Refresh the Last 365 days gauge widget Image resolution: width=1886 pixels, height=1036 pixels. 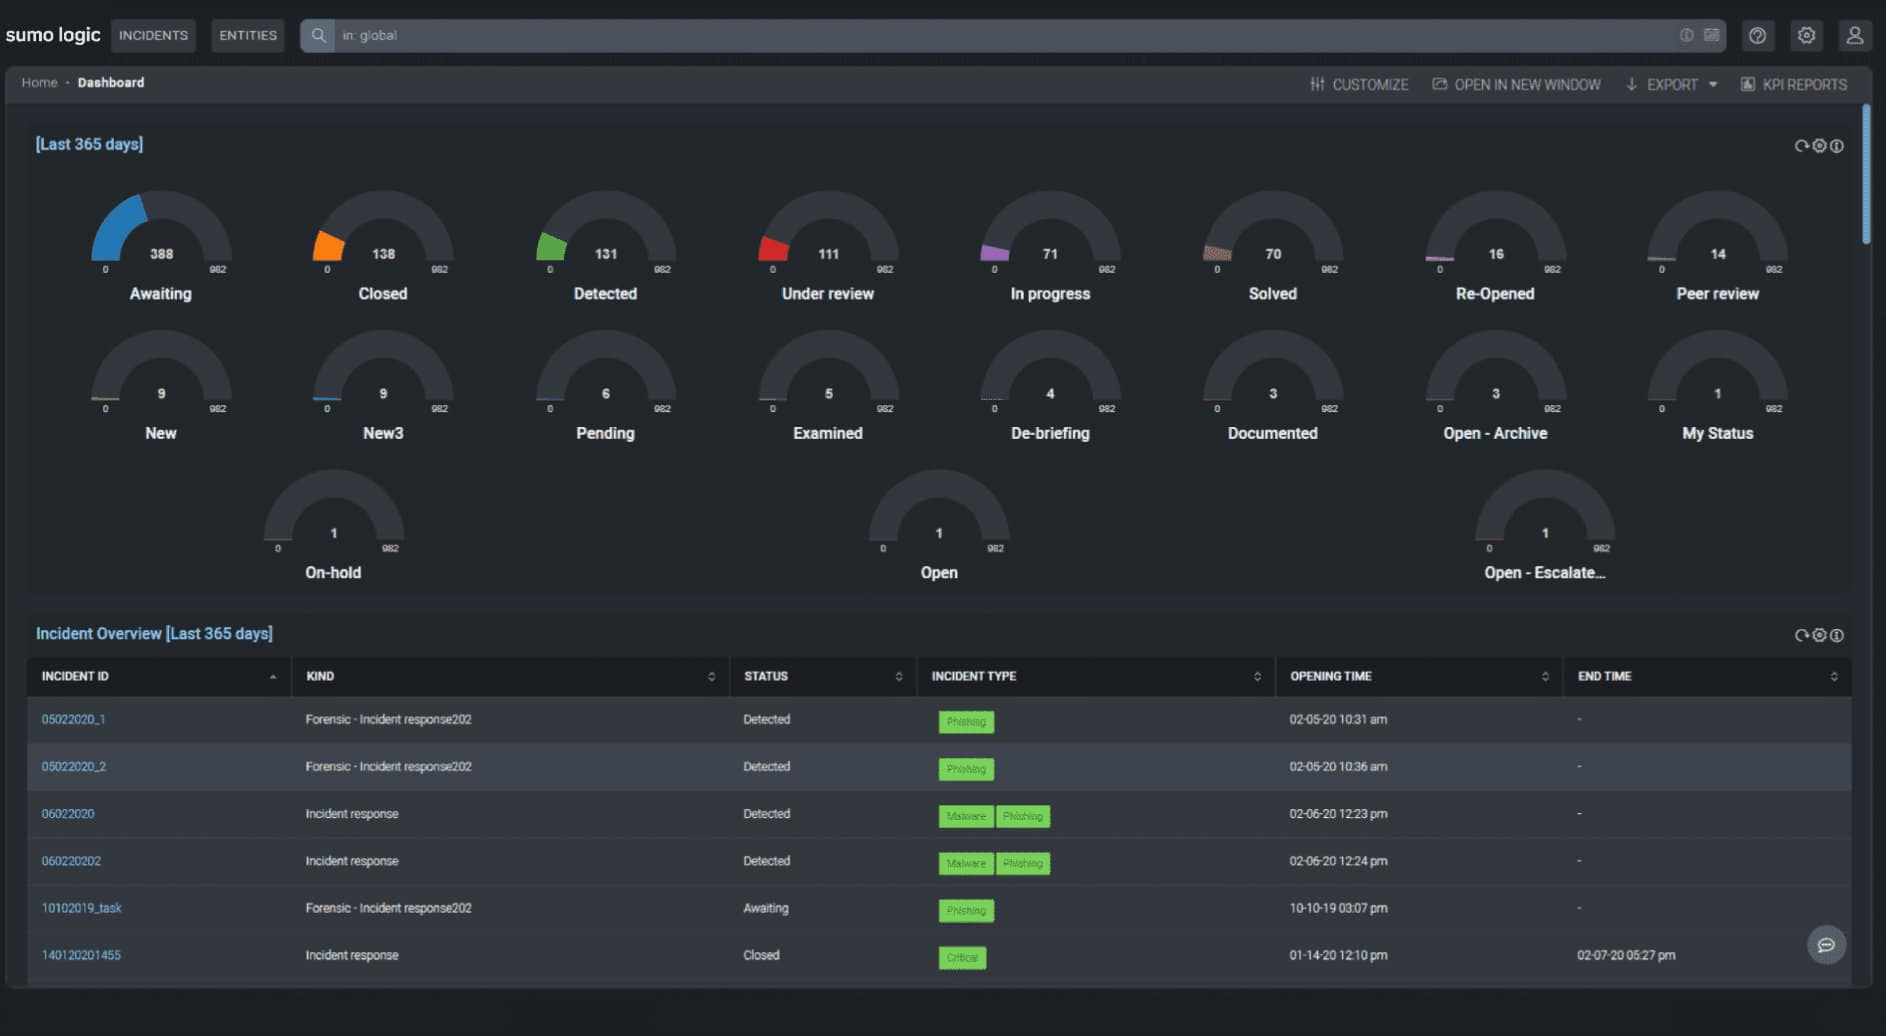coord(1802,146)
